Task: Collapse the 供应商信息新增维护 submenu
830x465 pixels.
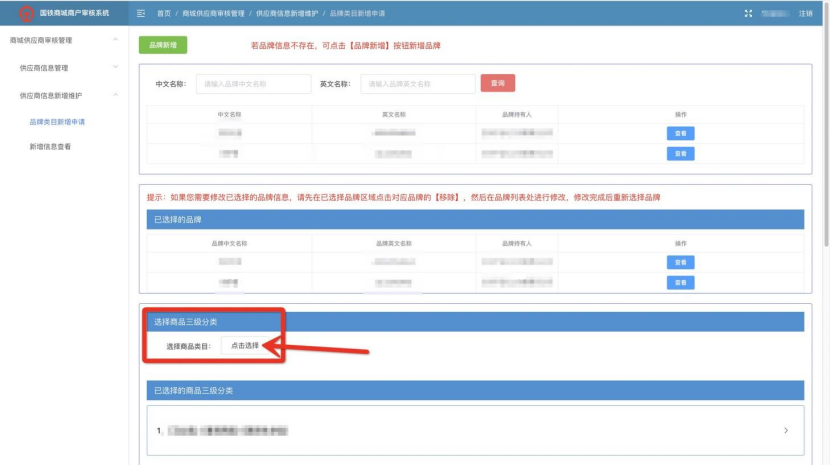Action: click(115, 95)
